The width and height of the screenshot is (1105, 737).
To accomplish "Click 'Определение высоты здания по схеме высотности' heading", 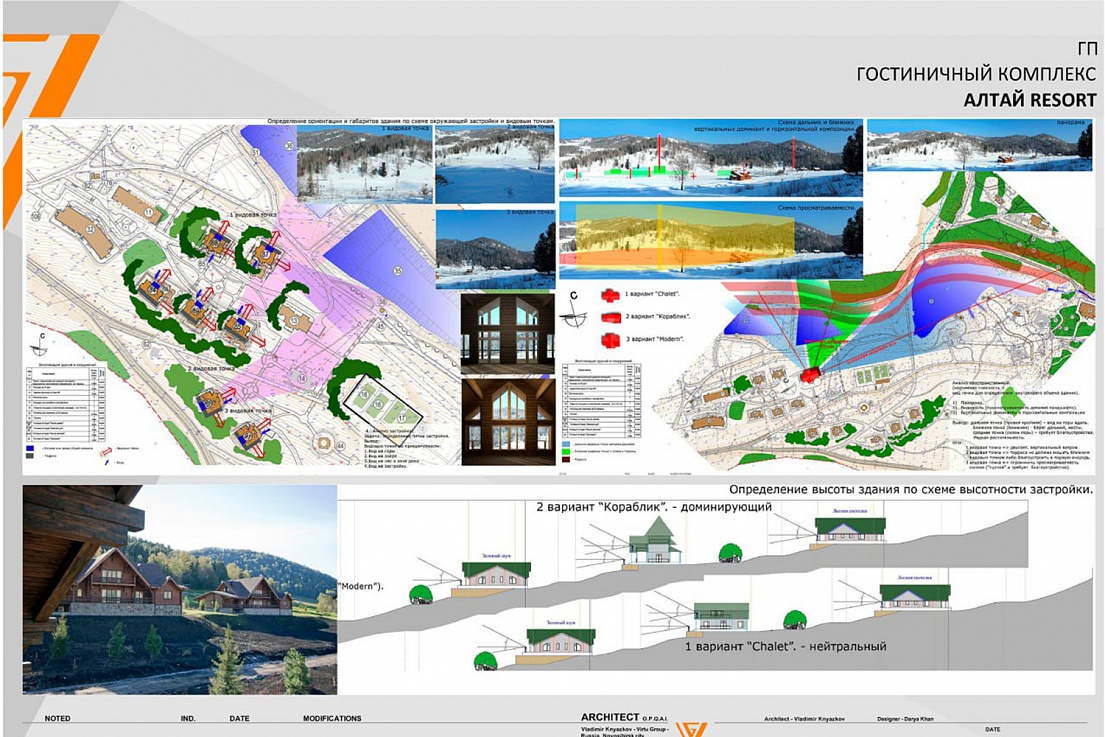I will 911,489.
